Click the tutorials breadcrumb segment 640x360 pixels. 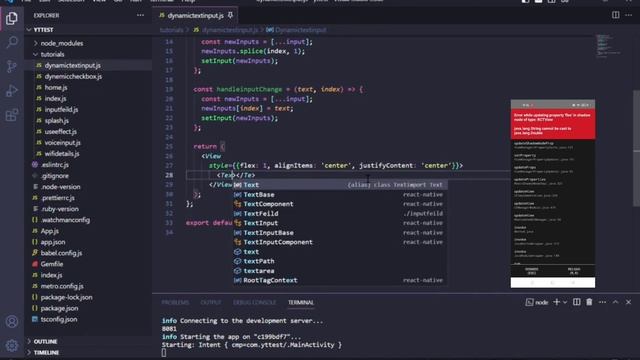(x=171, y=30)
